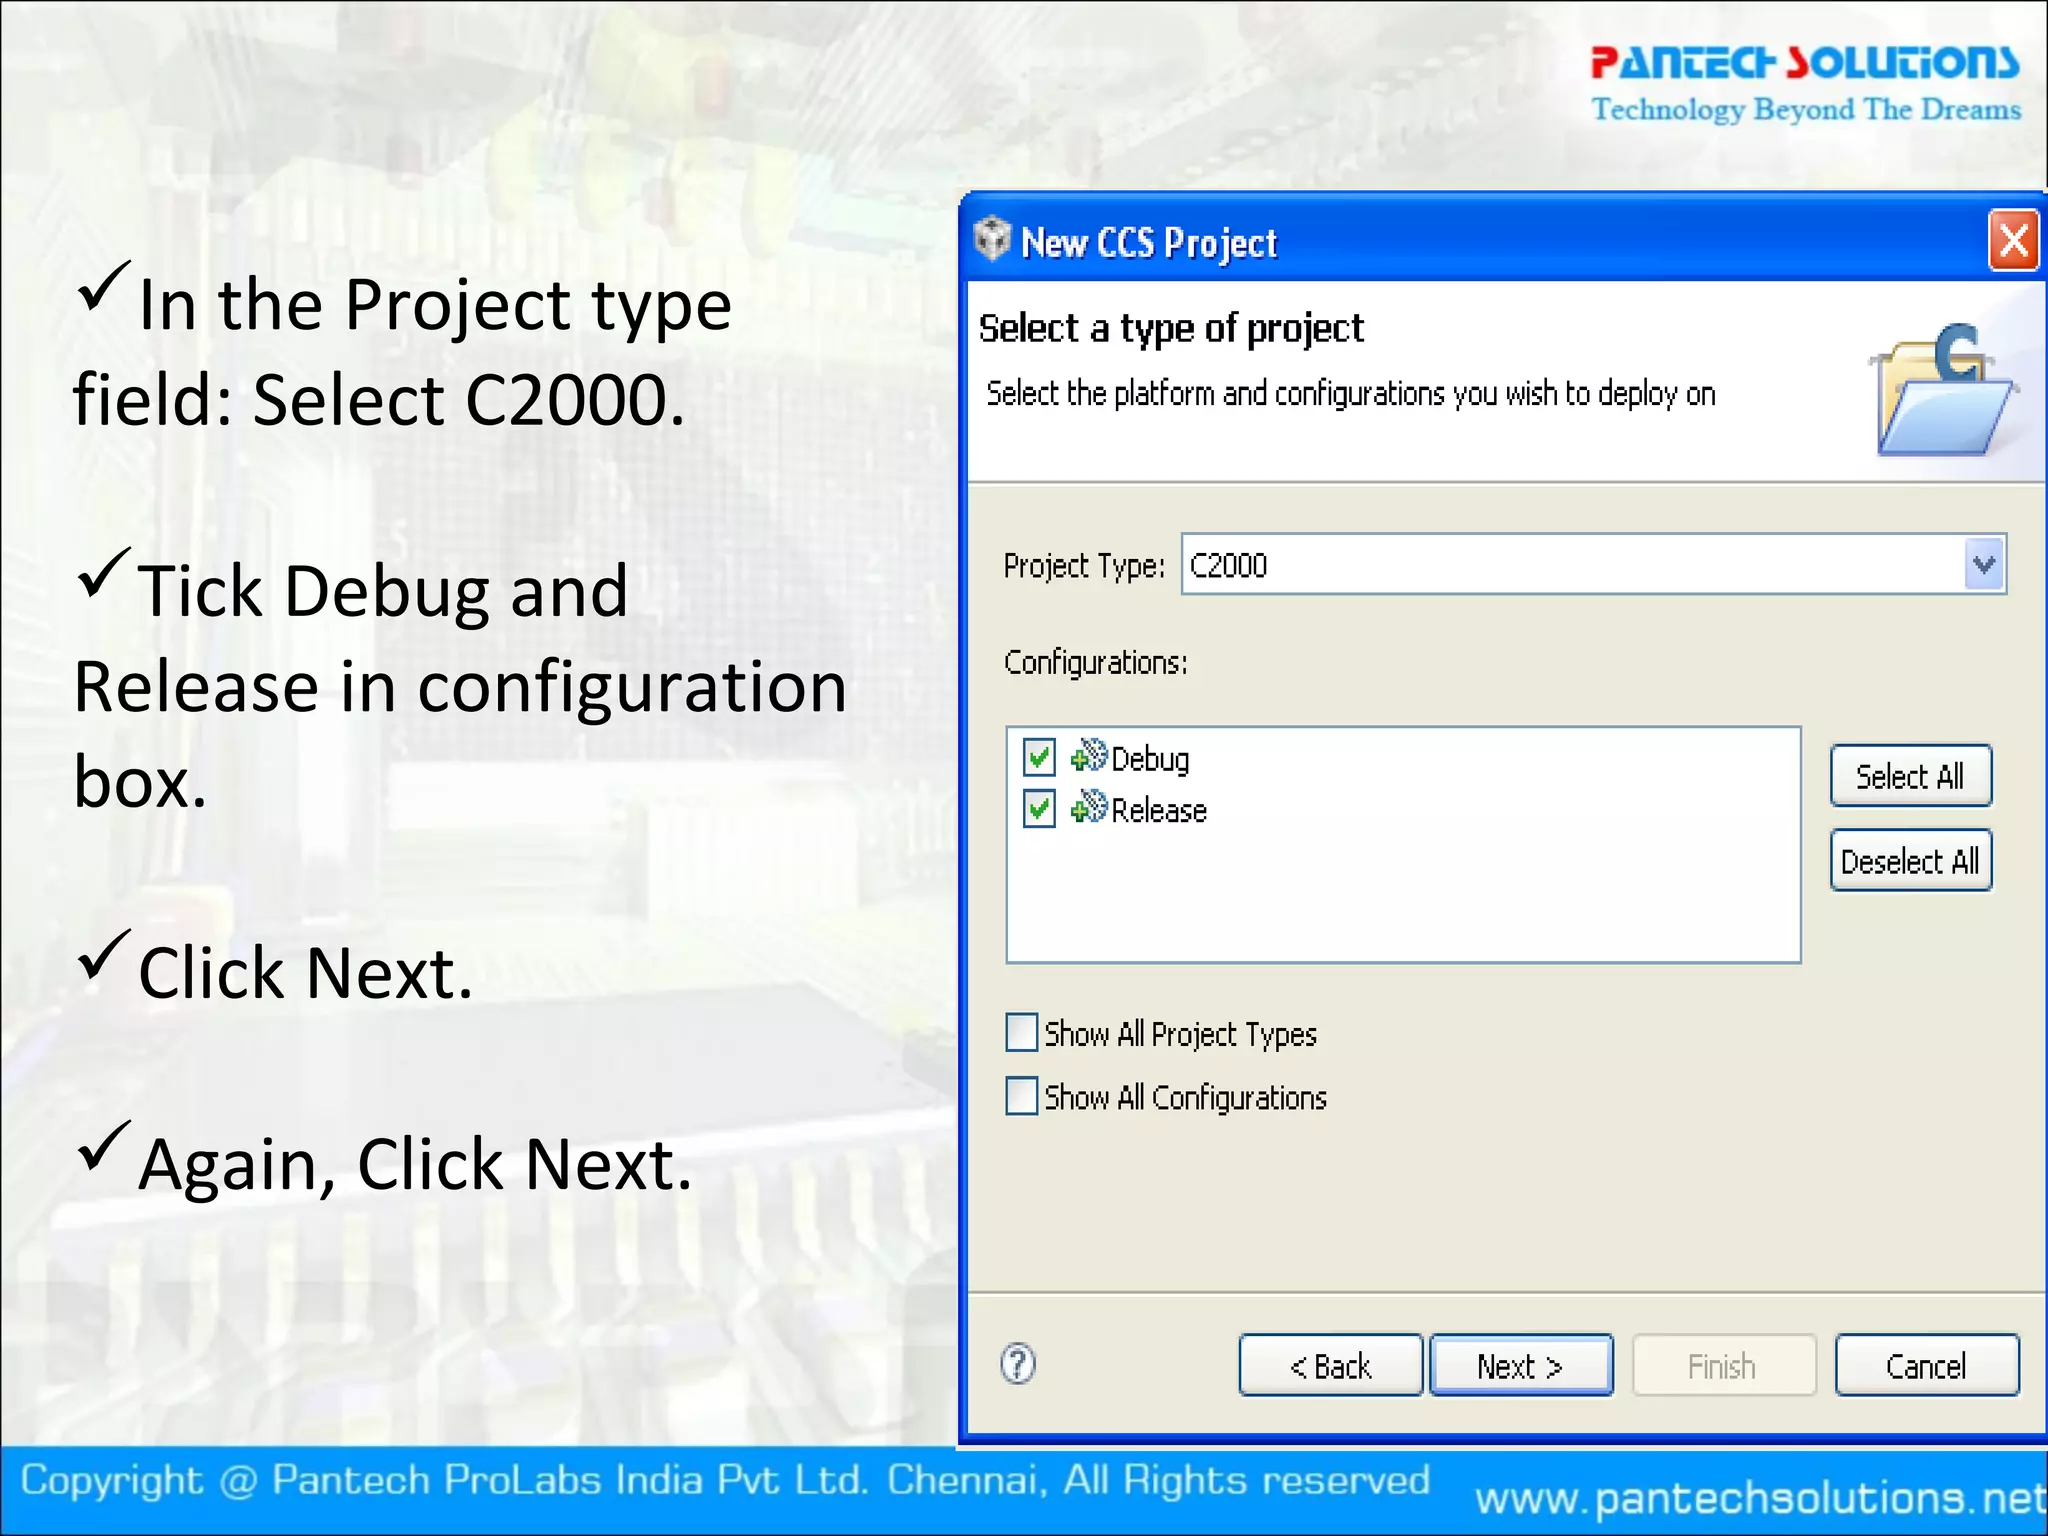2048x1536 pixels.
Task: Proceed with the Next > button
Action: point(1521,1366)
